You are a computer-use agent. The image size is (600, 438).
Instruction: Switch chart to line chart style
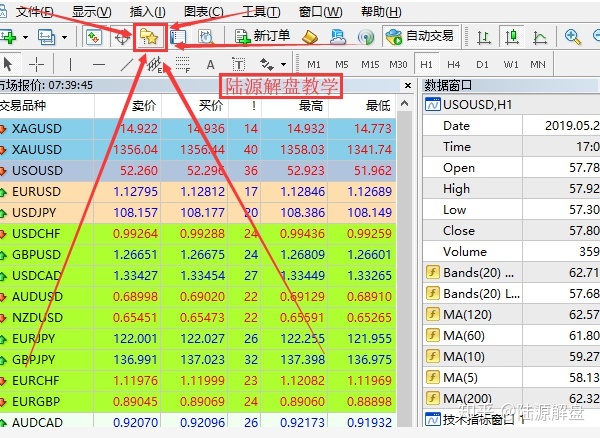(x=540, y=37)
